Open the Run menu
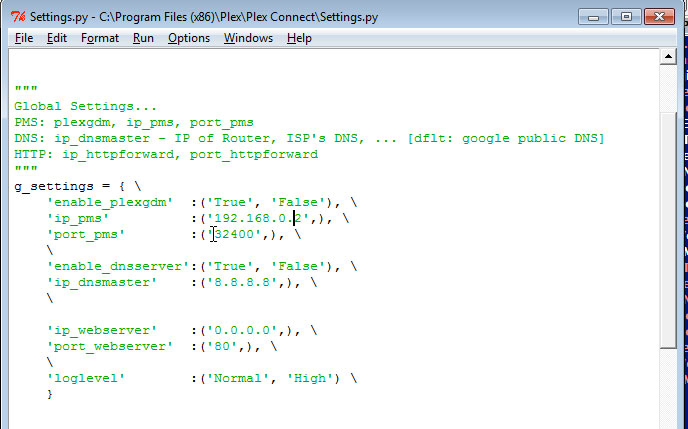This screenshot has height=429, width=688. (143, 38)
